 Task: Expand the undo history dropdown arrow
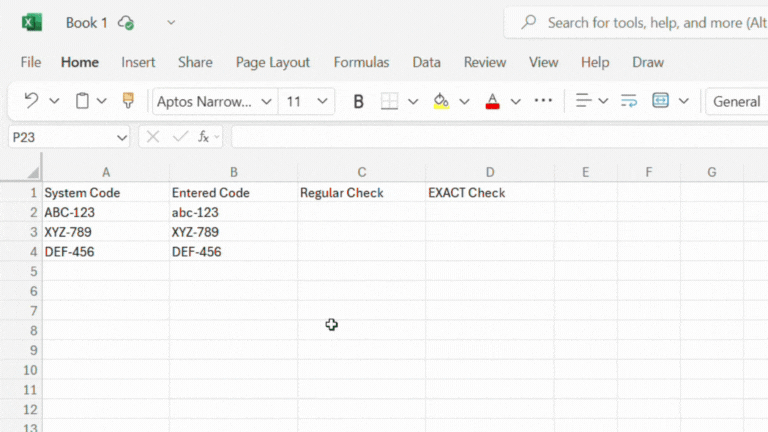pos(54,101)
